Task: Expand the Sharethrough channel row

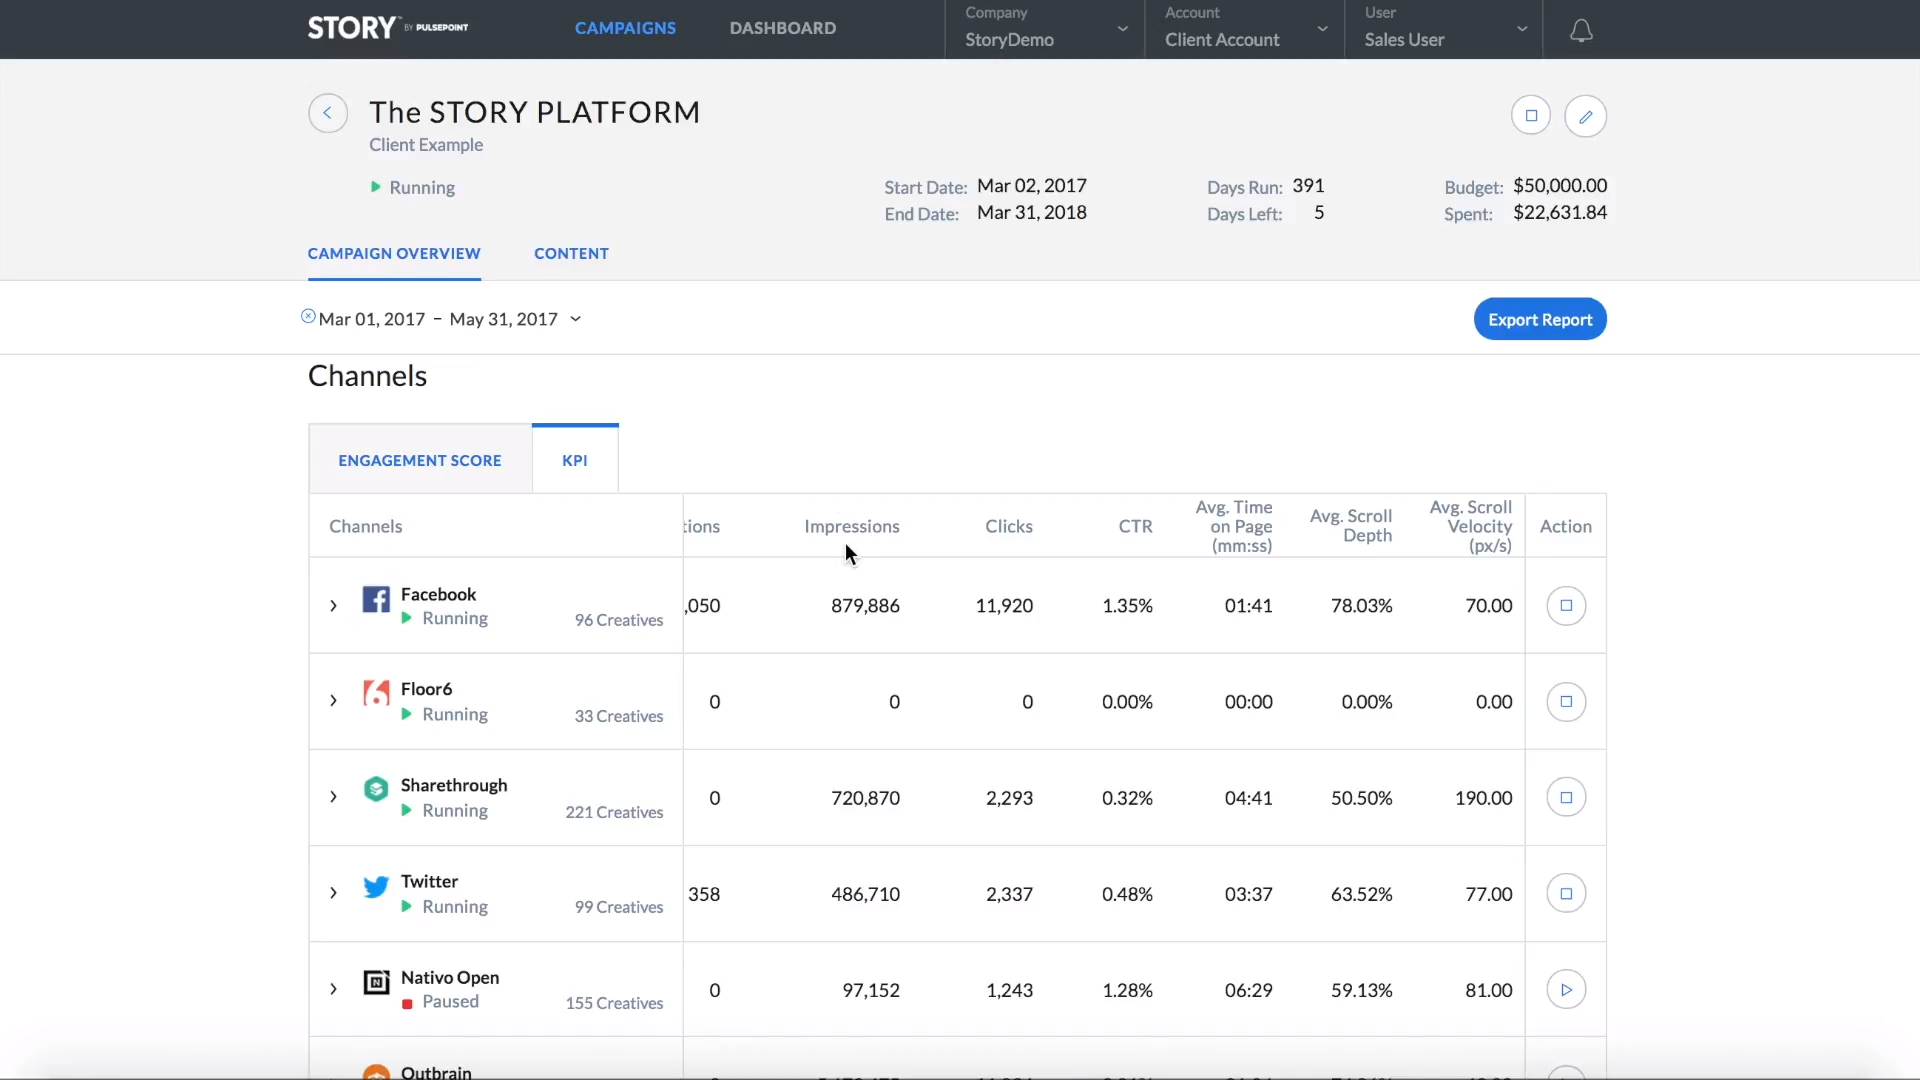Action: click(333, 797)
